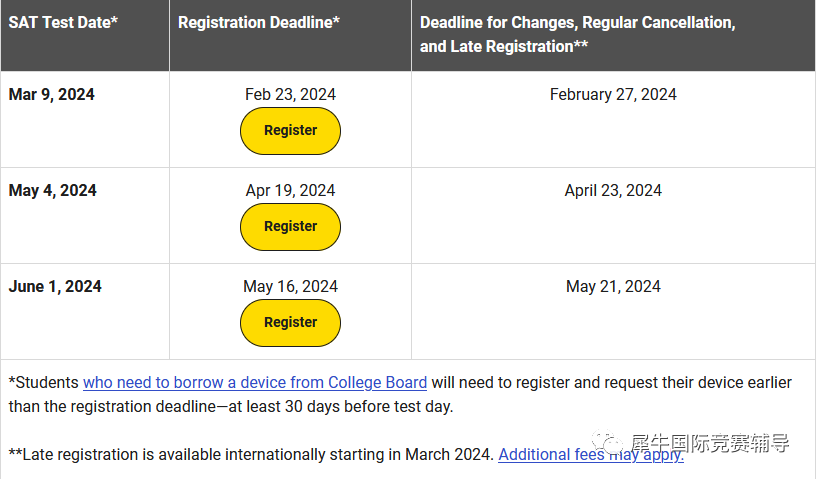Click Register button for June 1 test

[290, 323]
